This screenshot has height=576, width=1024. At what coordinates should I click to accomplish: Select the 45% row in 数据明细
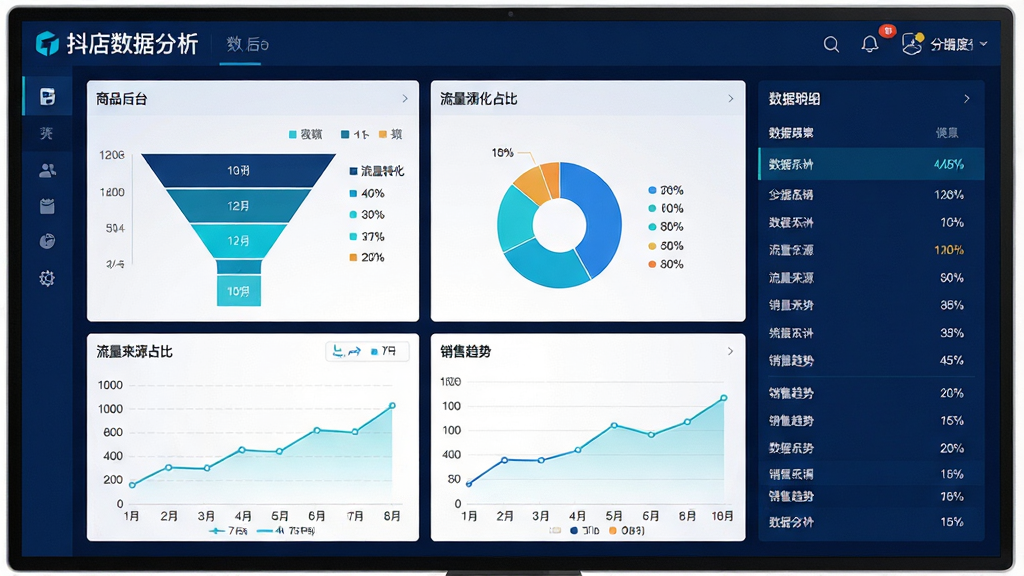tap(871, 360)
